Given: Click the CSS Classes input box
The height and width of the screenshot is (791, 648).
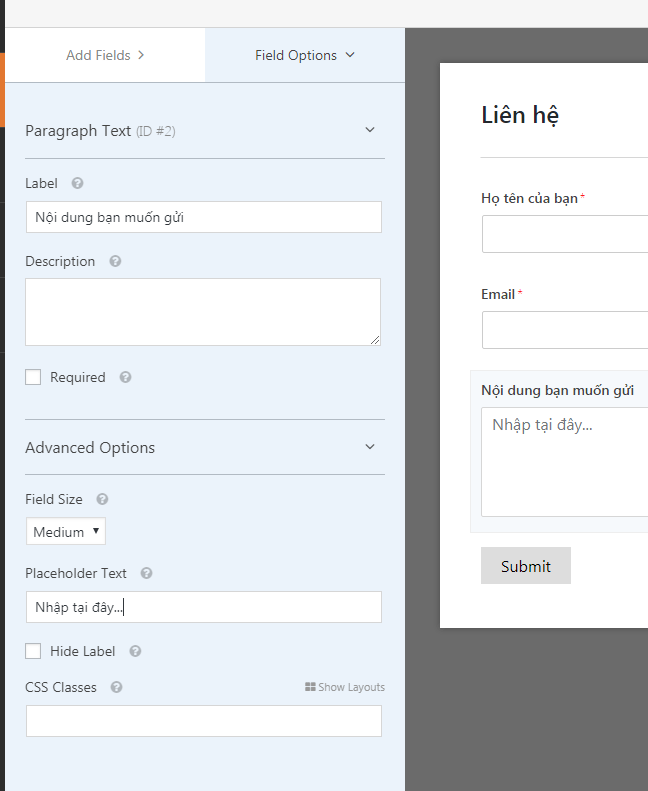Looking at the screenshot, I should [203, 721].
